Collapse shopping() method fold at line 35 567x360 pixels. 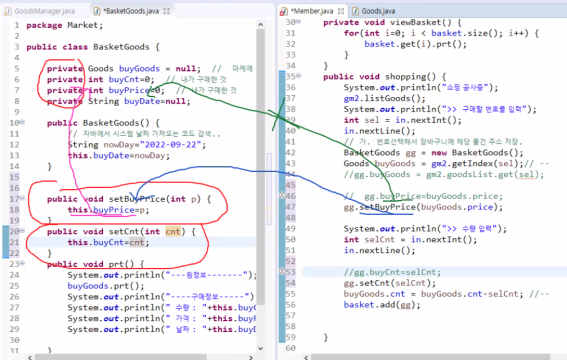tap(298, 76)
